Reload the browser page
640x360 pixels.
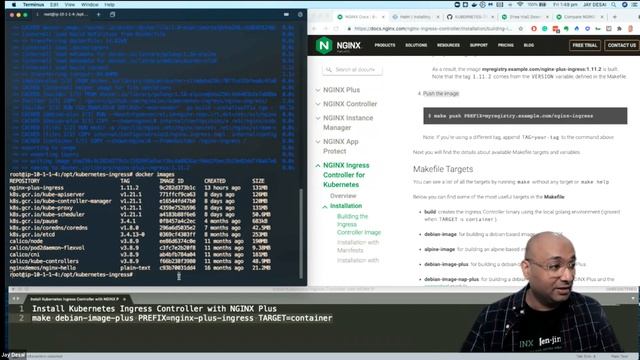click(336, 29)
